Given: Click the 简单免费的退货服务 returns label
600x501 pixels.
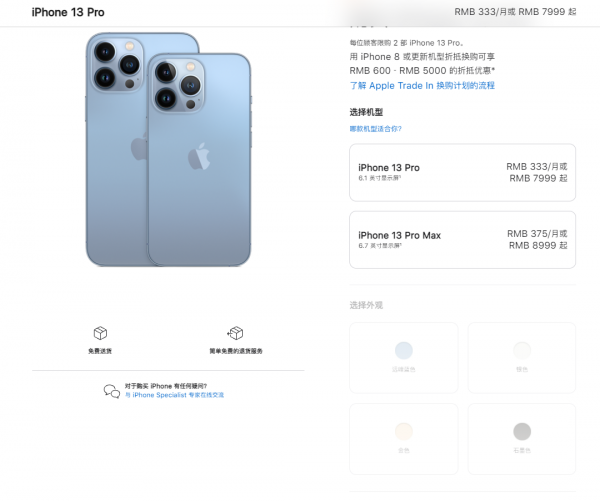Looking at the screenshot, I should (236, 351).
